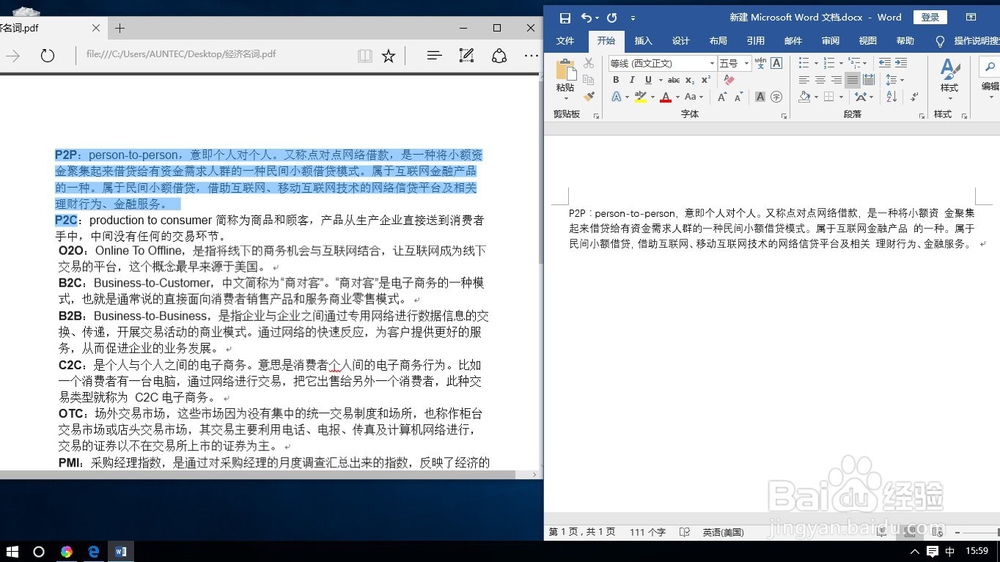Image resolution: width=1000 pixels, height=562 pixels.
Task: Center paragraph text
Action: pyautogui.click(x=820, y=80)
